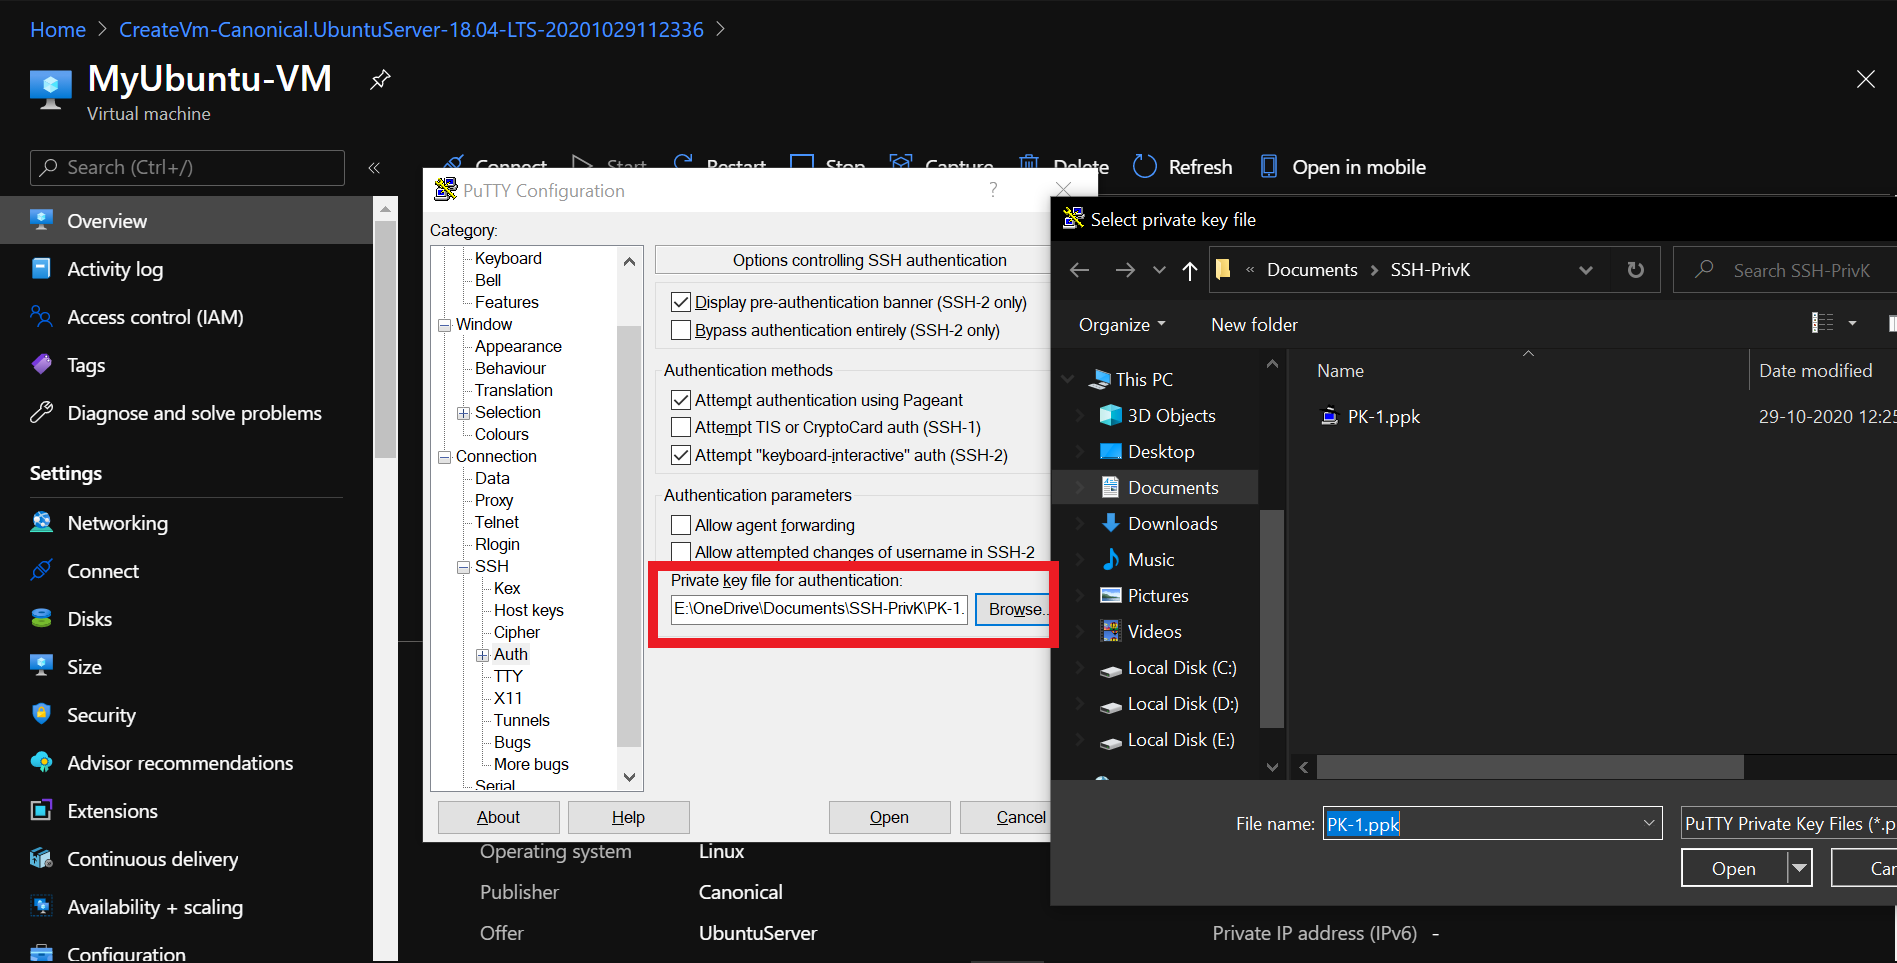Select Local Disk (E:) in navigation pane
Screen dimensions: 1897x963
pyautogui.click(x=1180, y=739)
